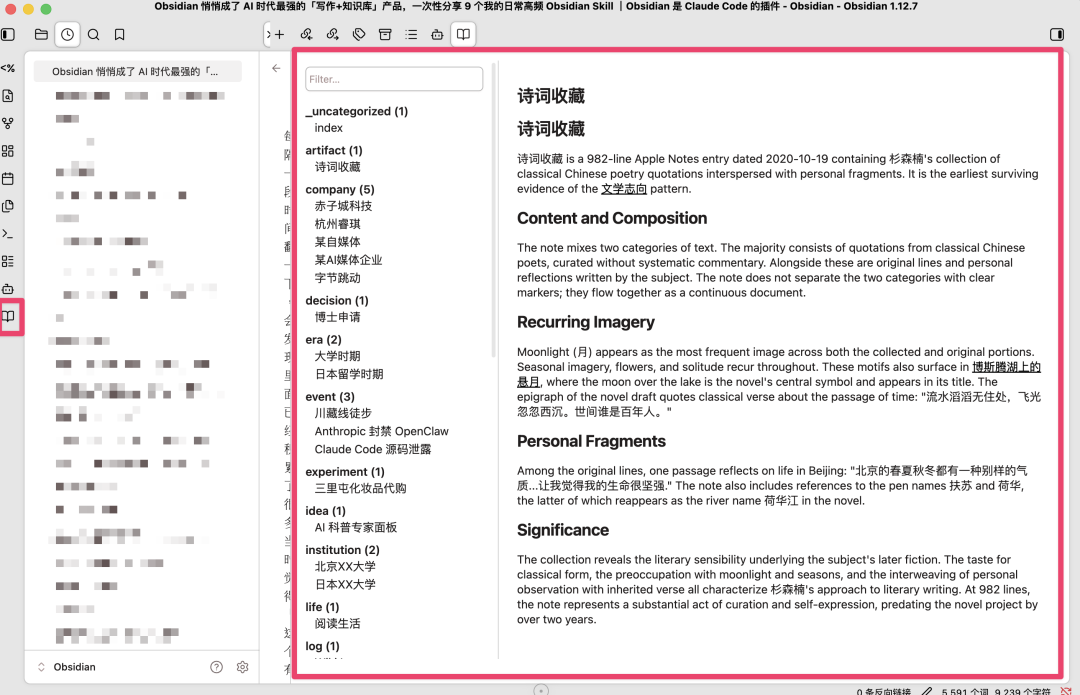Select '日本留学时期' under era

tap(349, 374)
